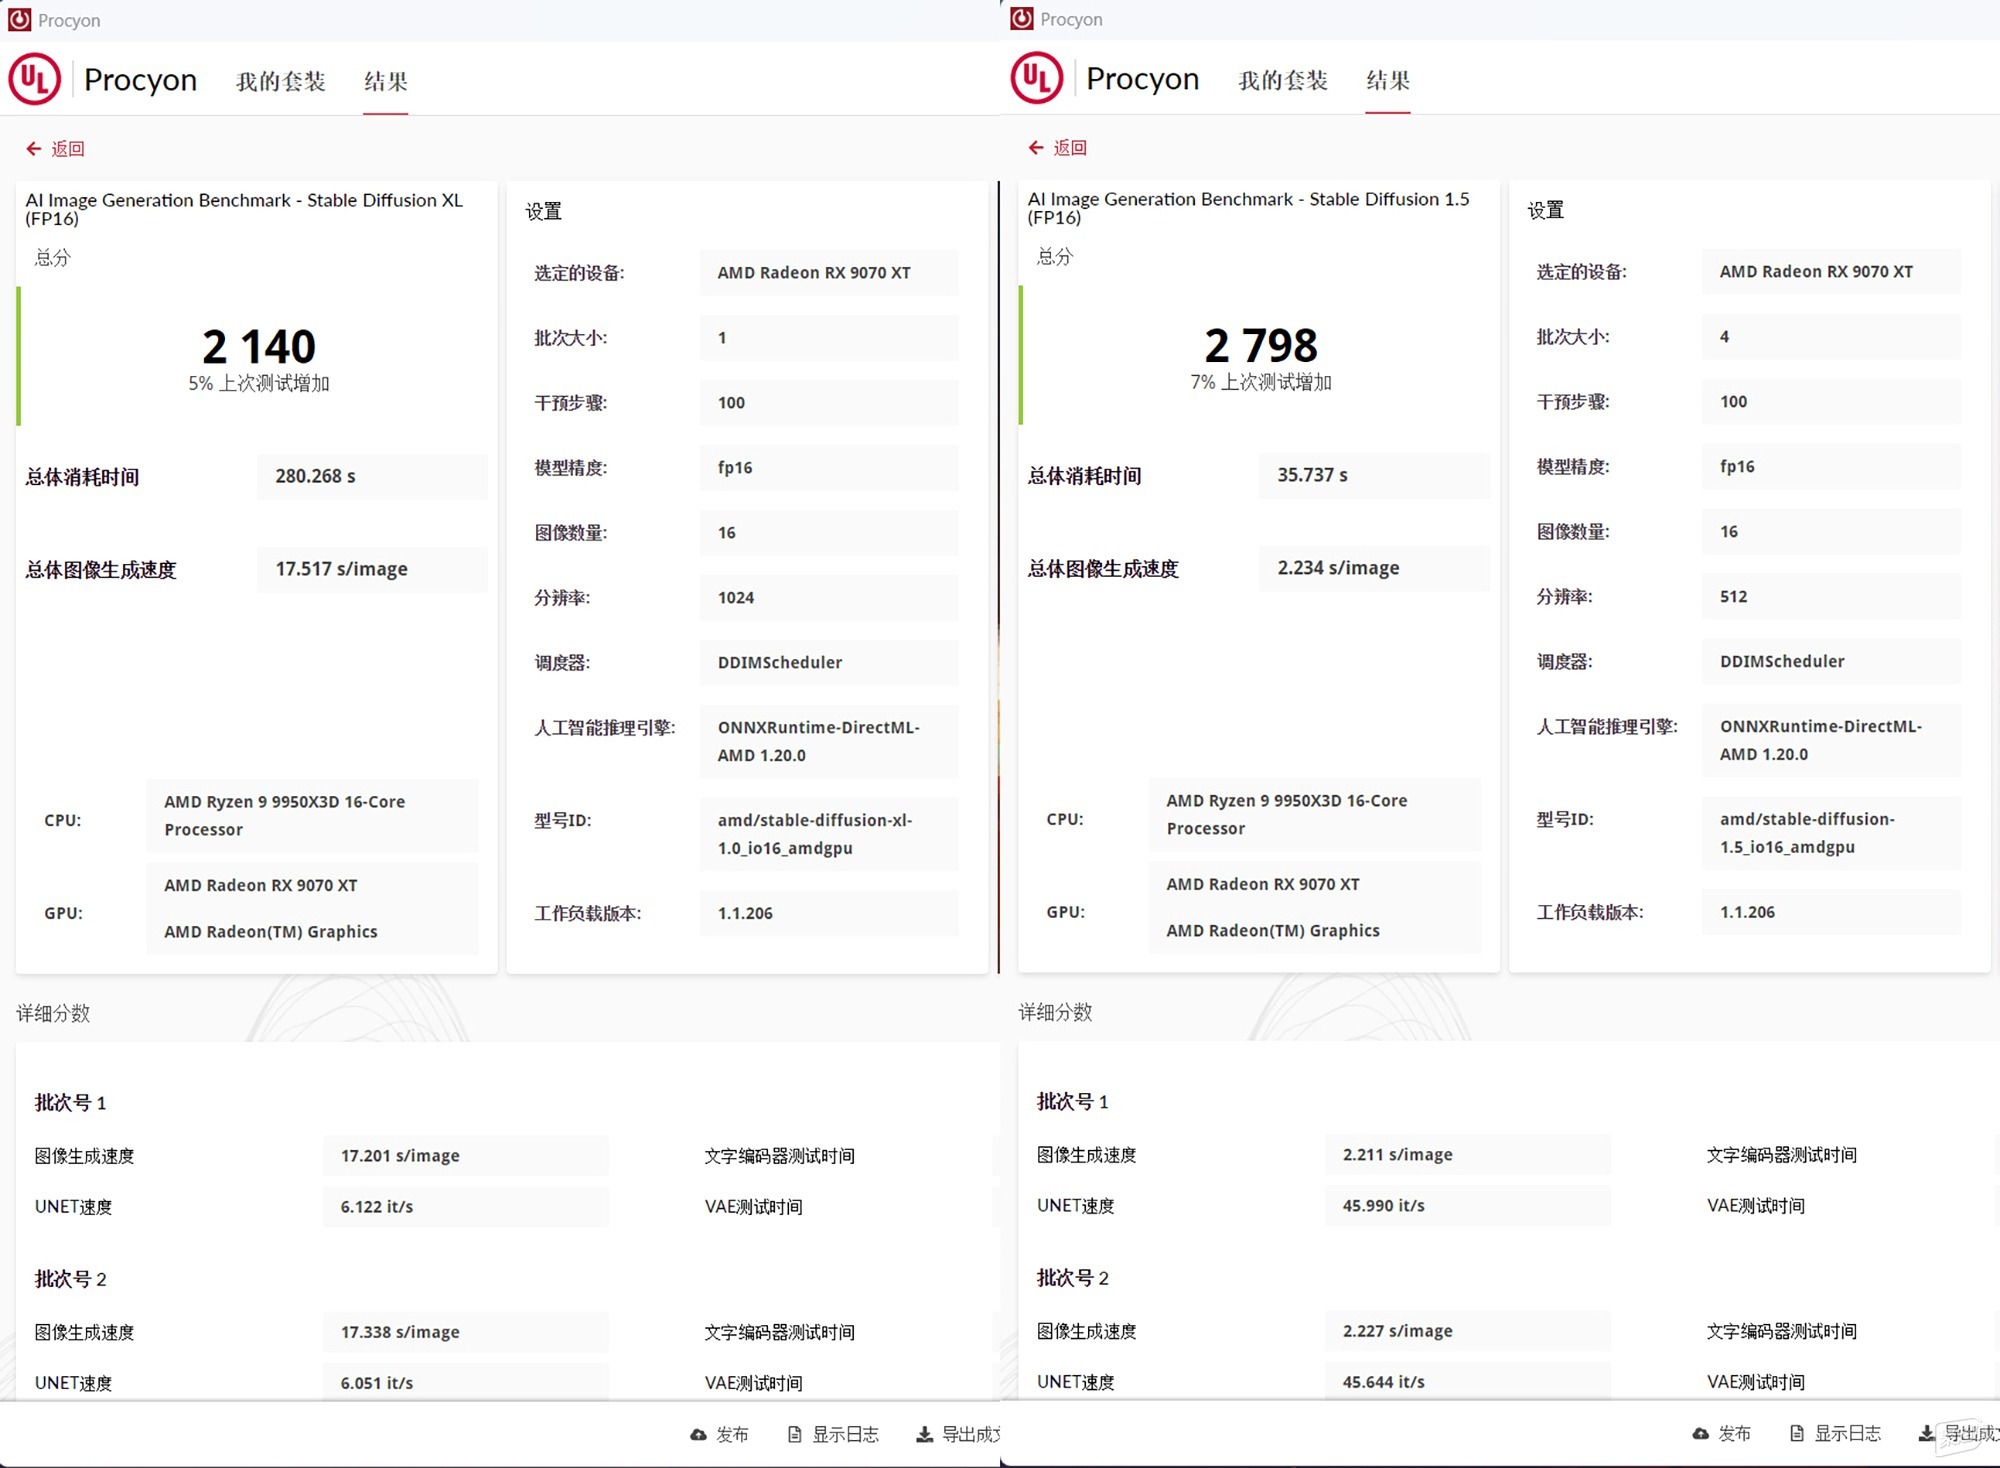
Task: Click the 显示日志 document icon in left window
Action: pos(795,1435)
